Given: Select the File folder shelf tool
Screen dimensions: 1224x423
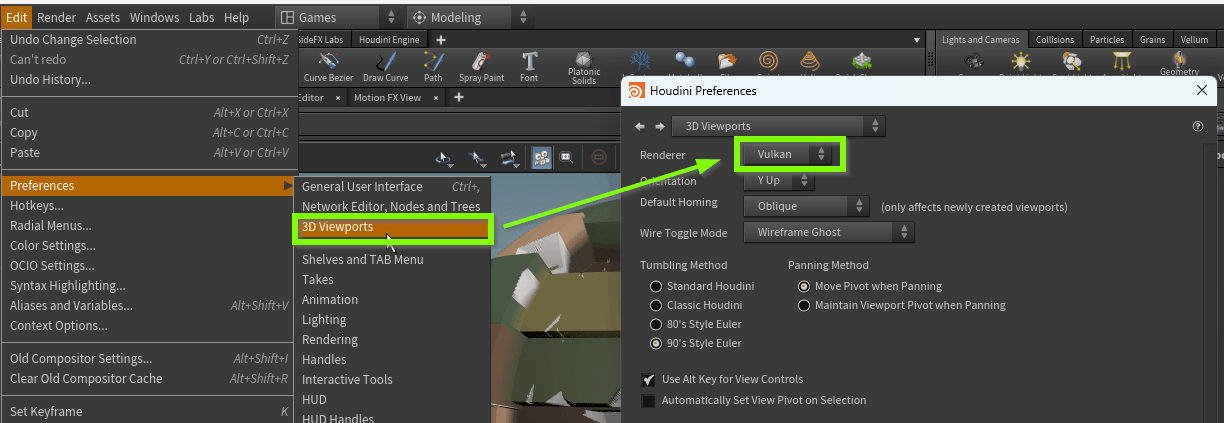Looking at the screenshot, I should [727, 62].
